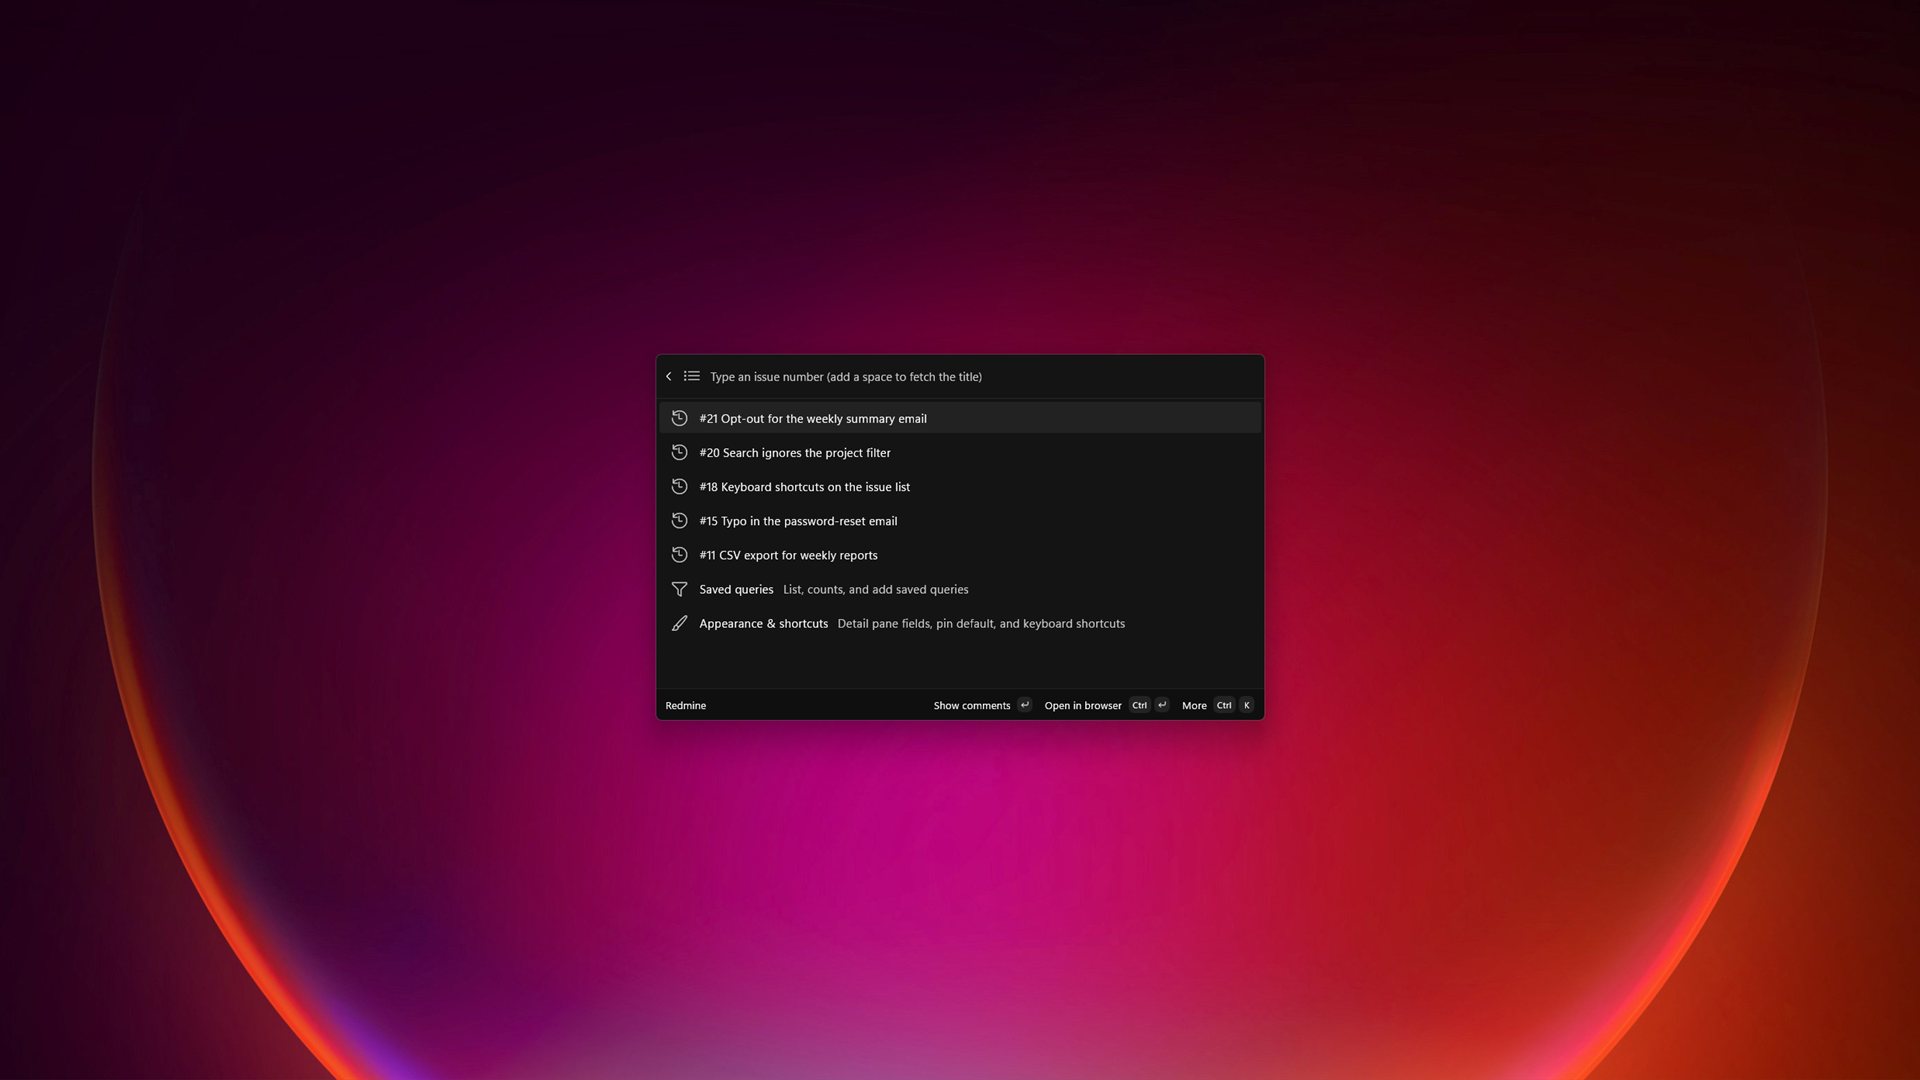Click description 'List, counts, and add saved queries'
This screenshot has height=1080, width=1920.
pyautogui.click(x=875, y=589)
